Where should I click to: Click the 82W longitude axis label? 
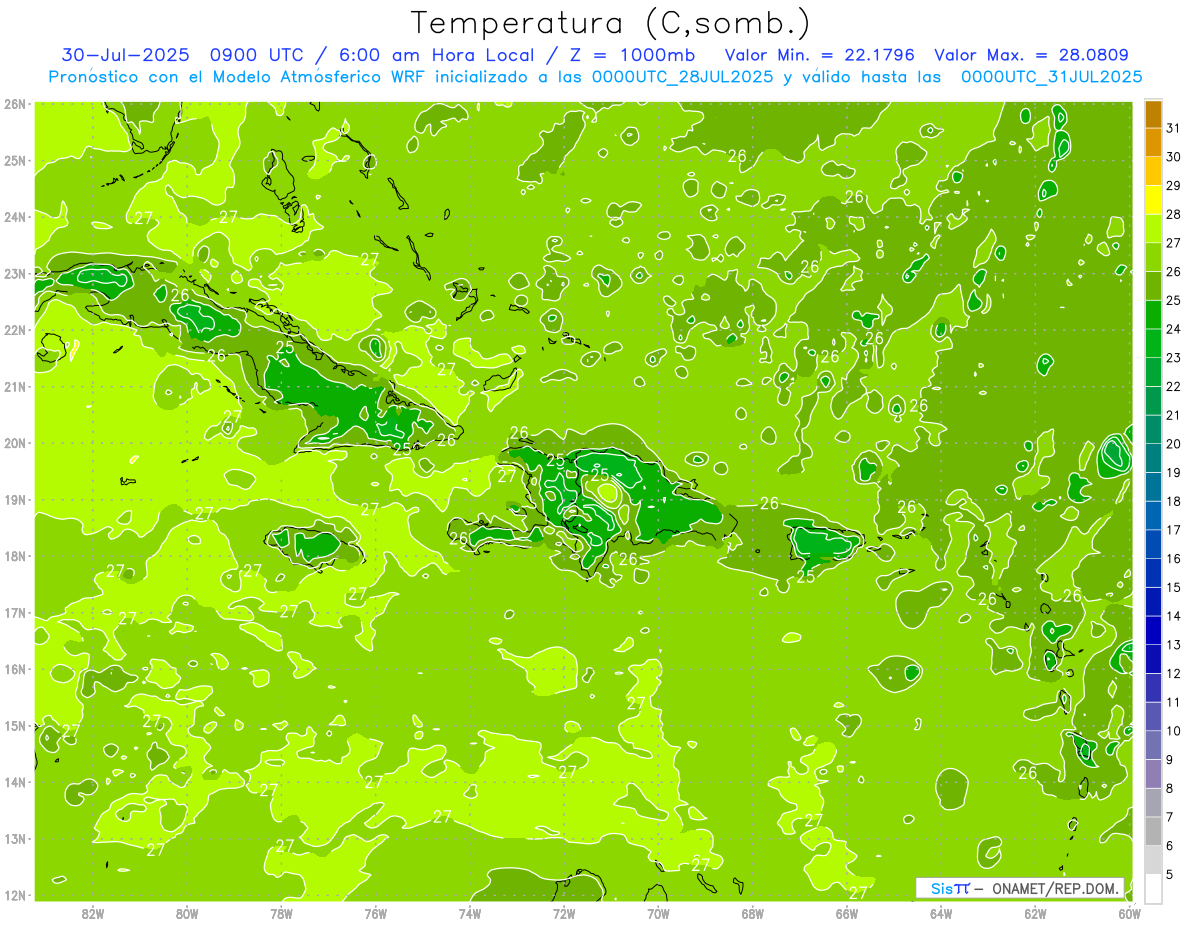[93, 913]
